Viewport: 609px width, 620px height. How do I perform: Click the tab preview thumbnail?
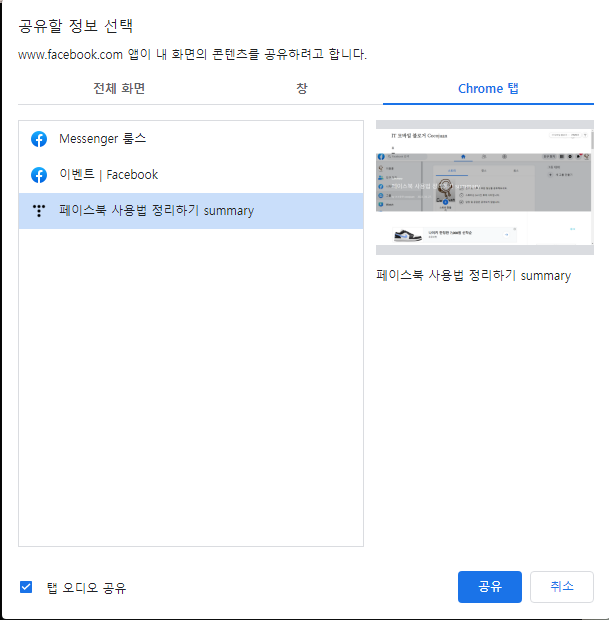[x=485, y=187]
